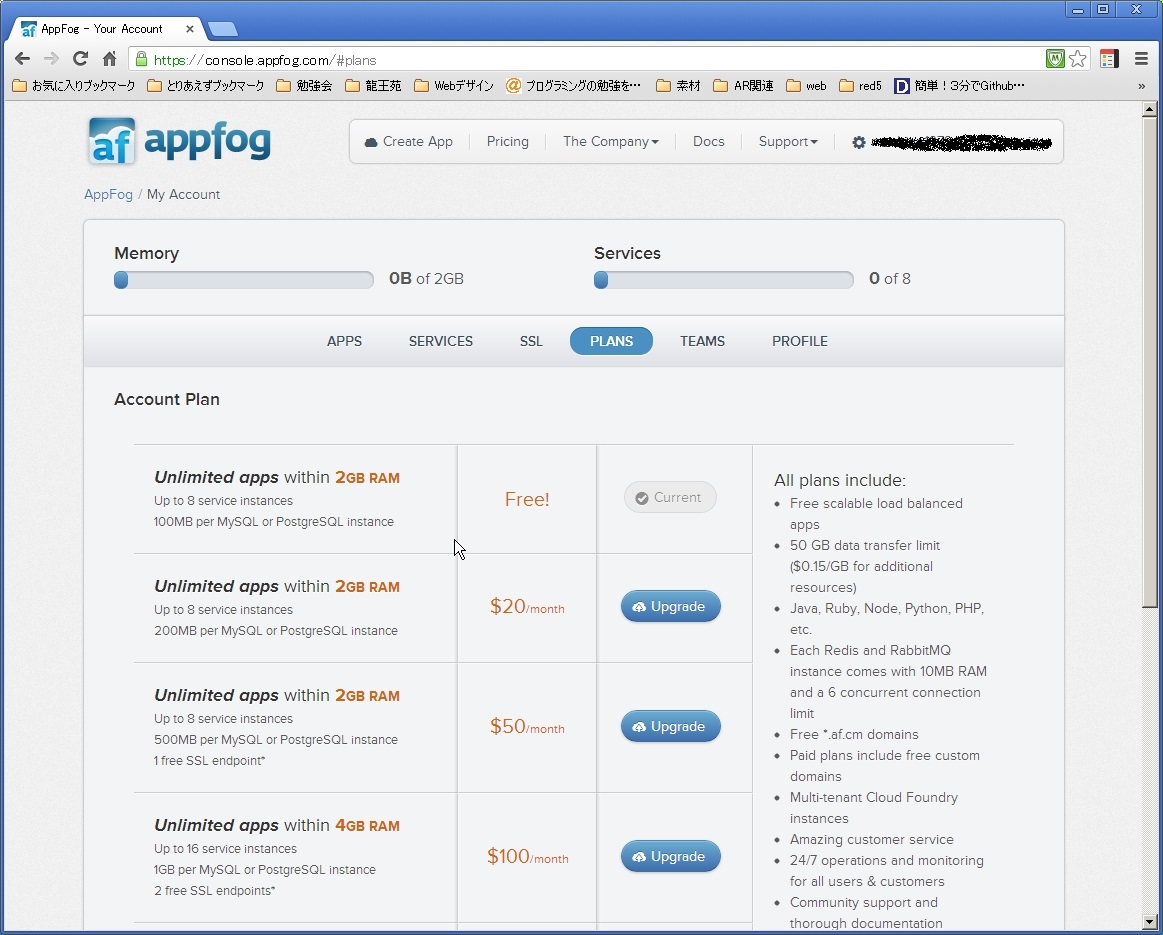Open the プログラミングの勉強を bookmark

click(x=573, y=86)
